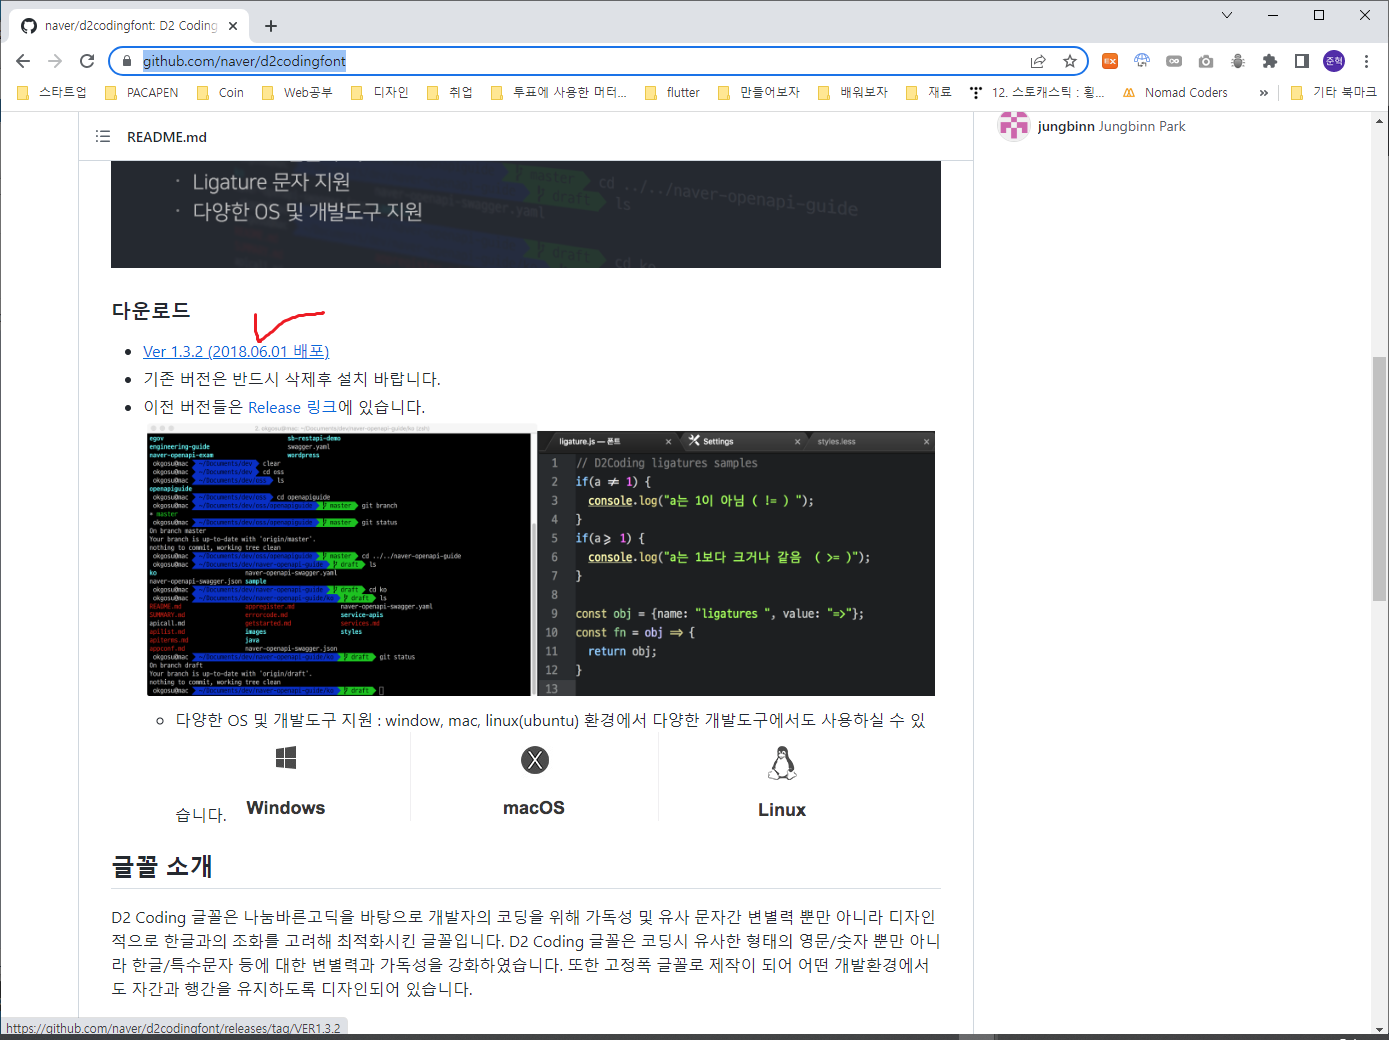Open the 스타트업 bookmark folder
Screen dimensions: 1389x1040
(53, 92)
